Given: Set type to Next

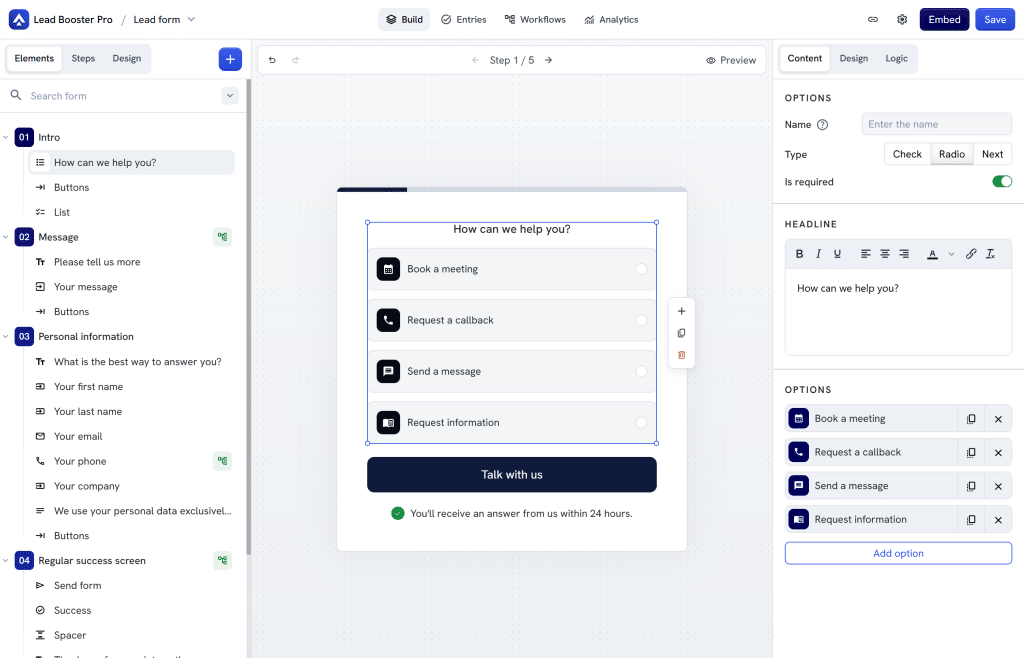Looking at the screenshot, I should [x=992, y=154].
